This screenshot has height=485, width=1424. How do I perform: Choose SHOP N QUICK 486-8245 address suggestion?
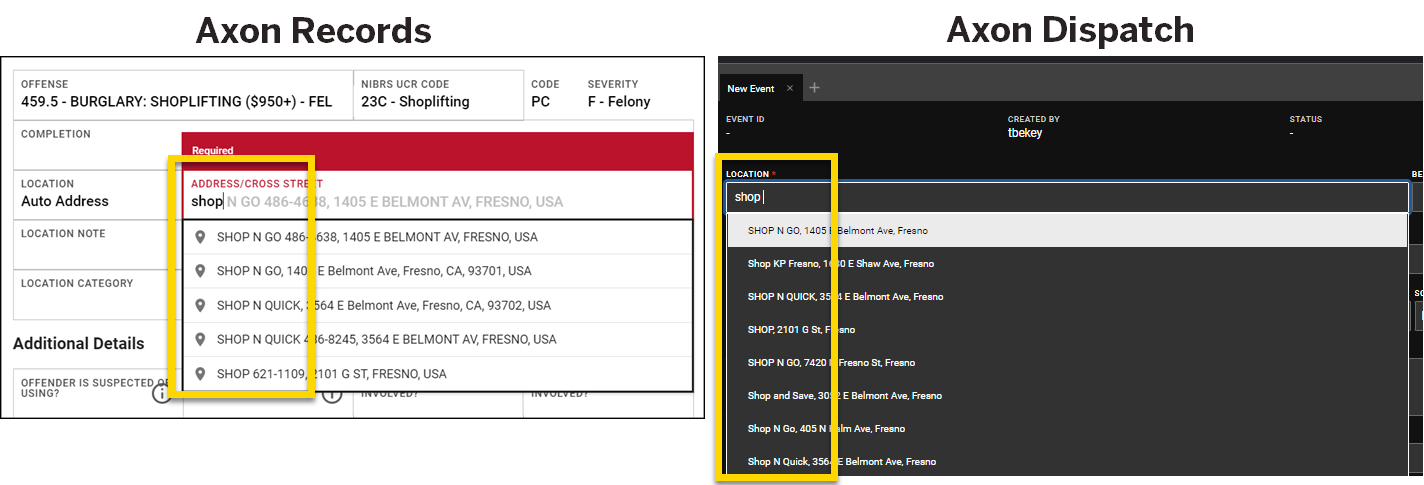pos(386,340)
